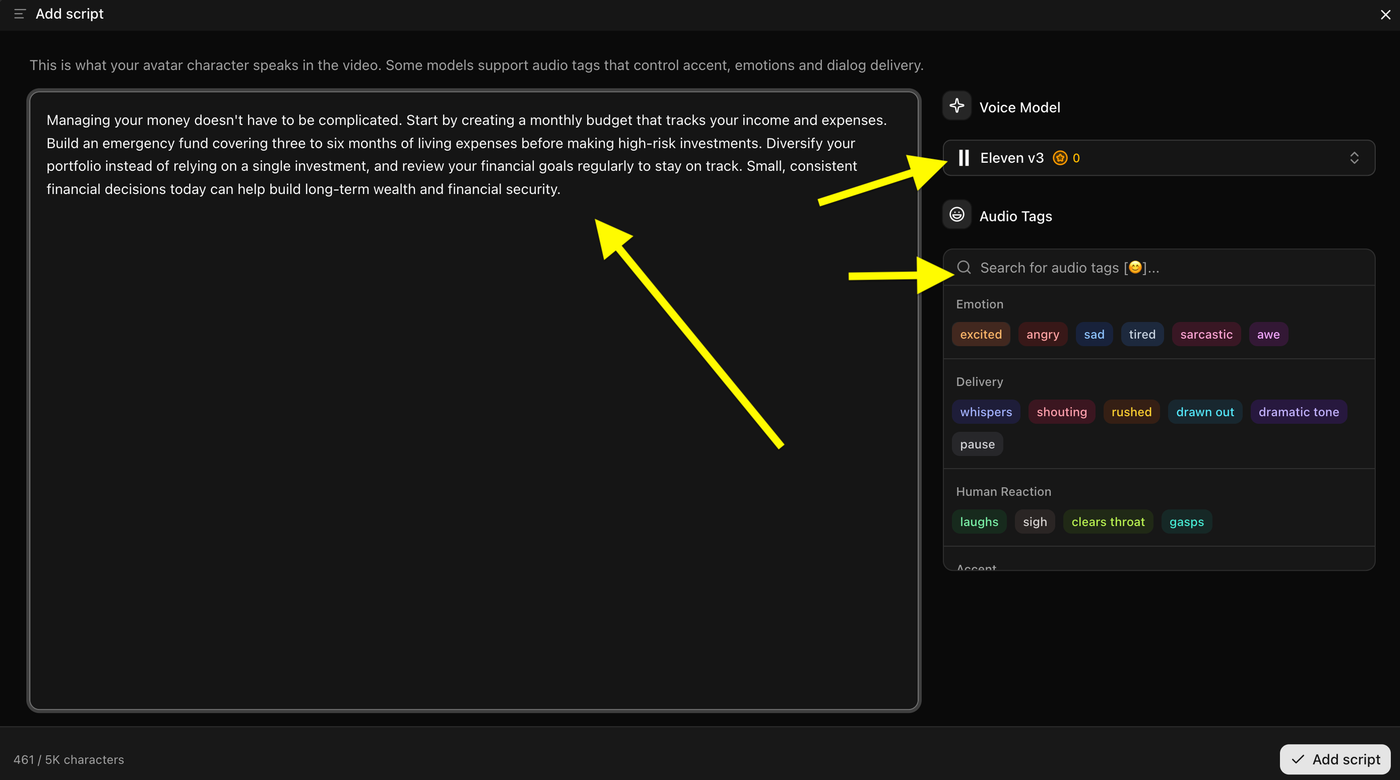Viewport: 1400px width, 780px height.
Task: Click the sparkle Voice Model icon
Action: [x=957, y=106]
